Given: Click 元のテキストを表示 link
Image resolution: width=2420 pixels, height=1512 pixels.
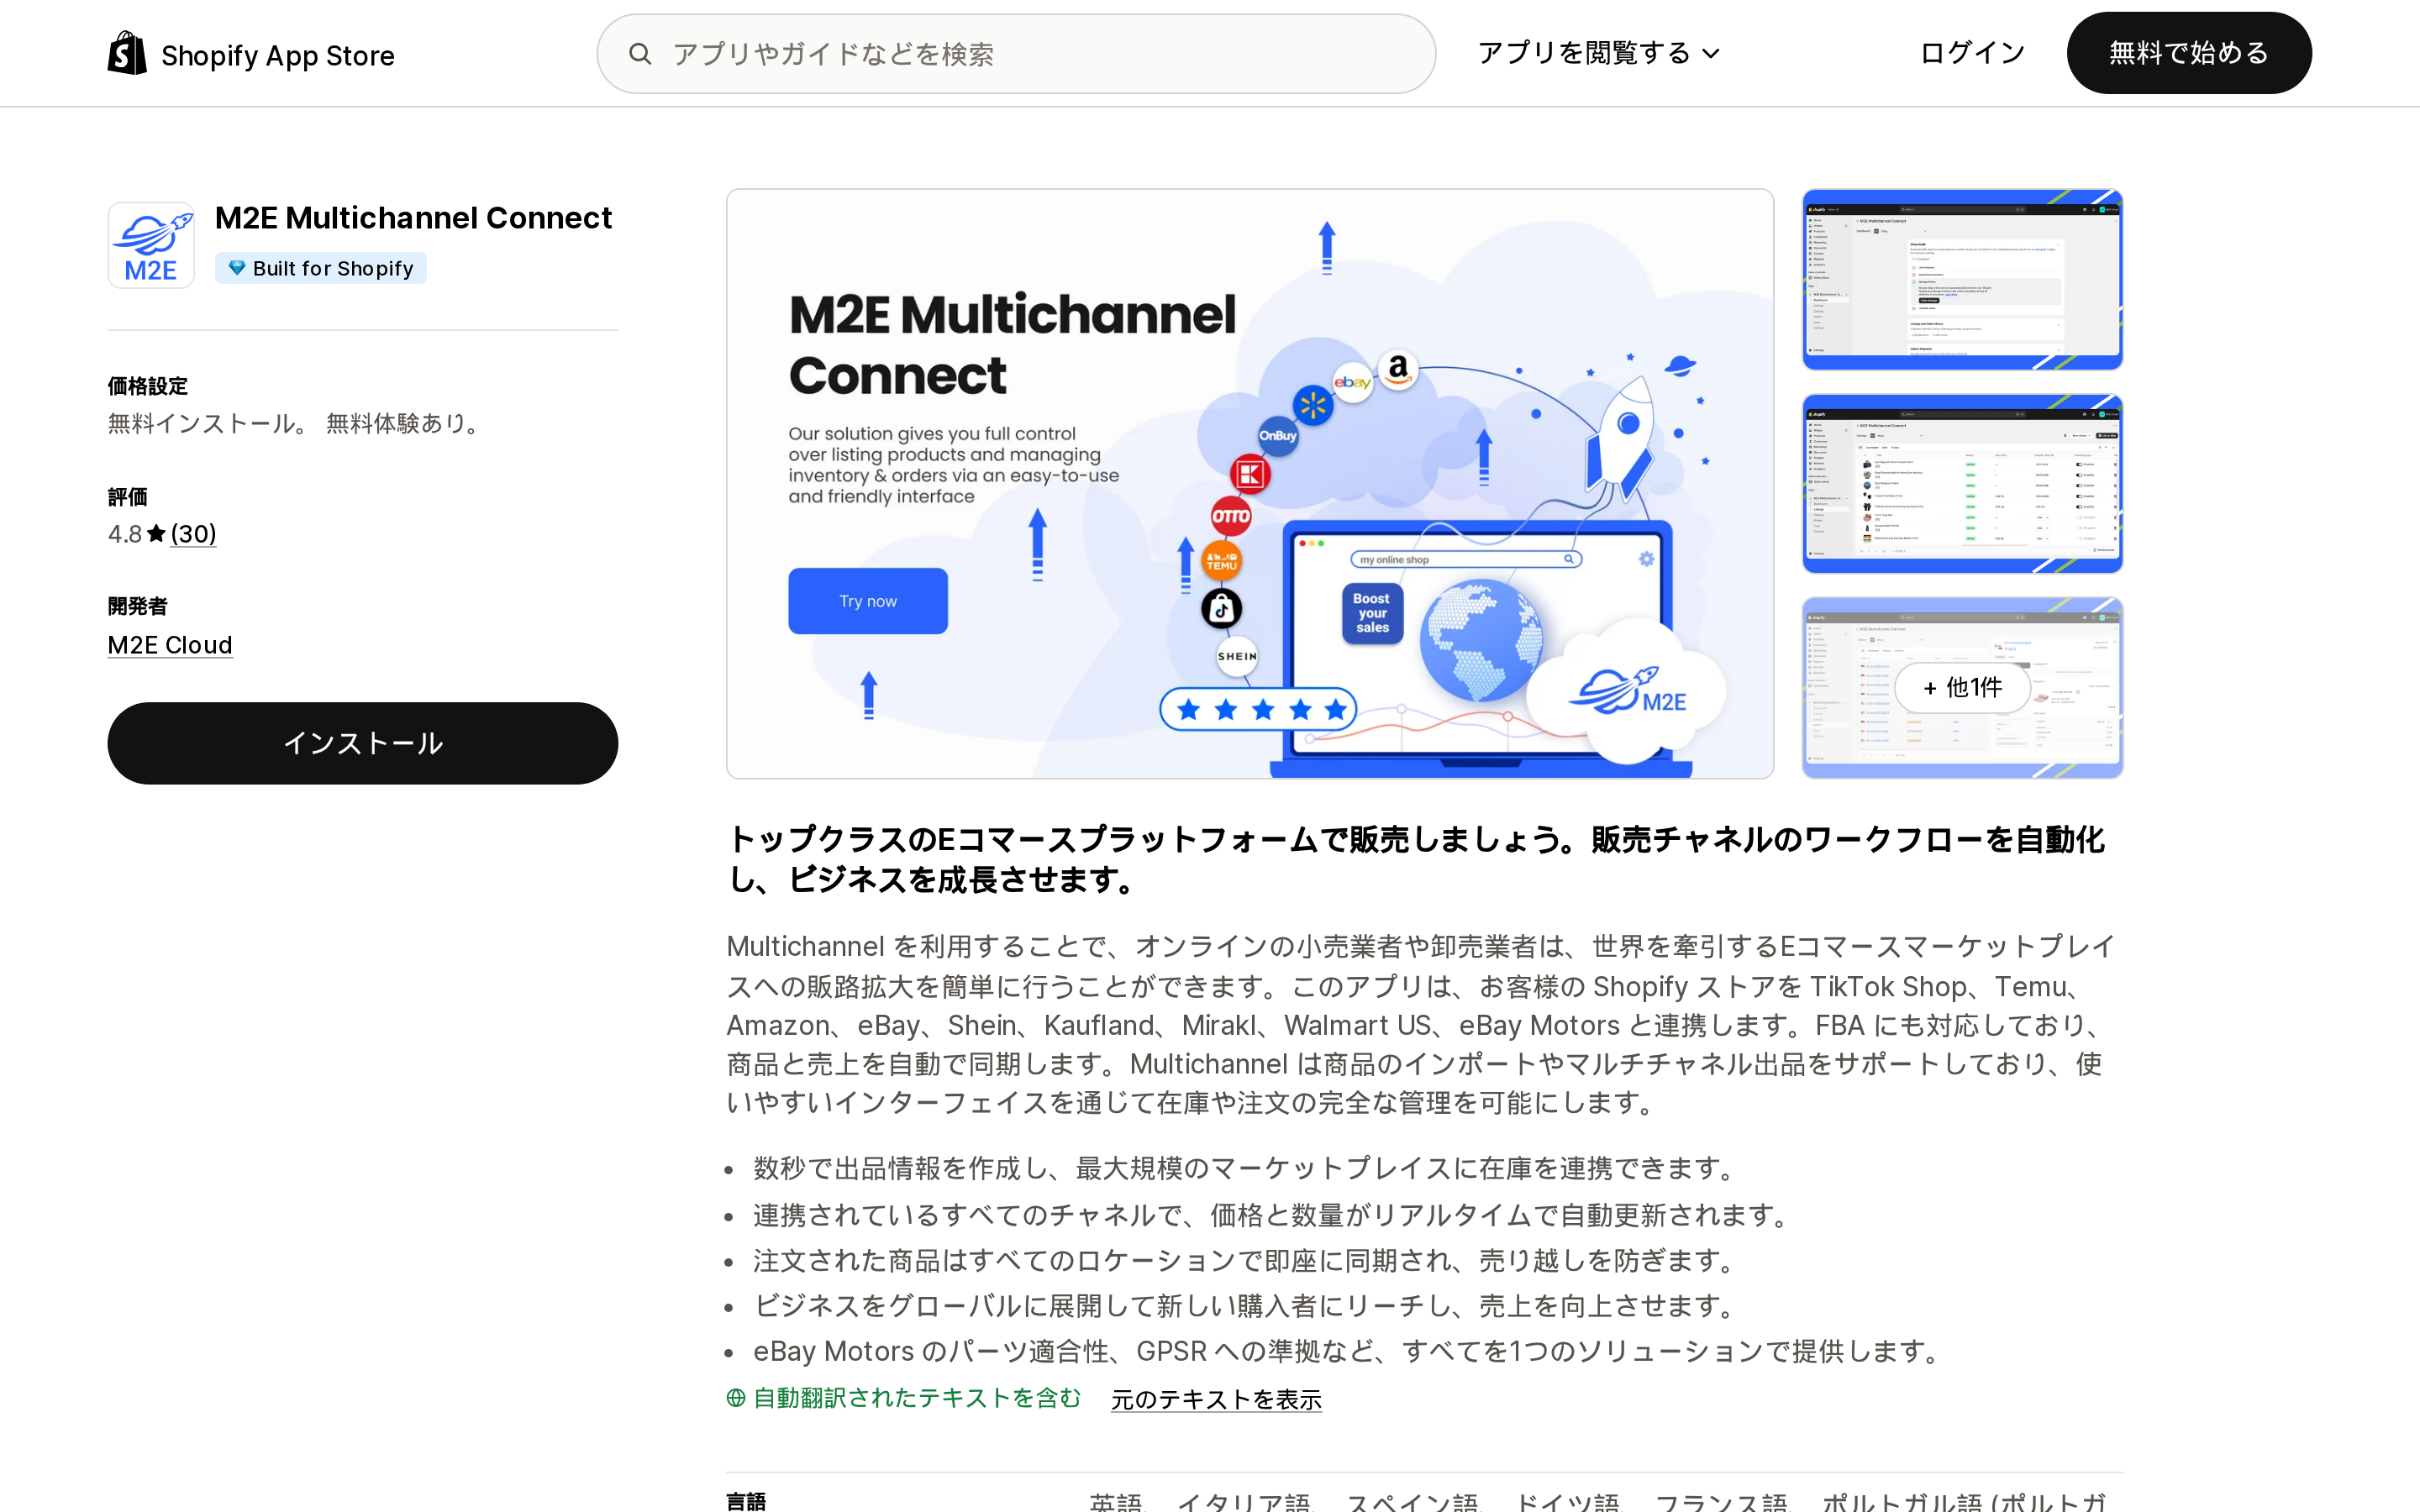Looking at the screenshot, I should (1216, 1399).
